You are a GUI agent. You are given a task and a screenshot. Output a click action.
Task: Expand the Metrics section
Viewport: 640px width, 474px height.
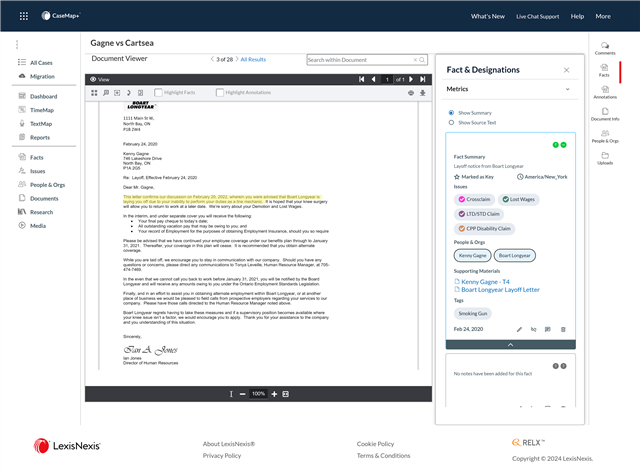tap(567, 89)
